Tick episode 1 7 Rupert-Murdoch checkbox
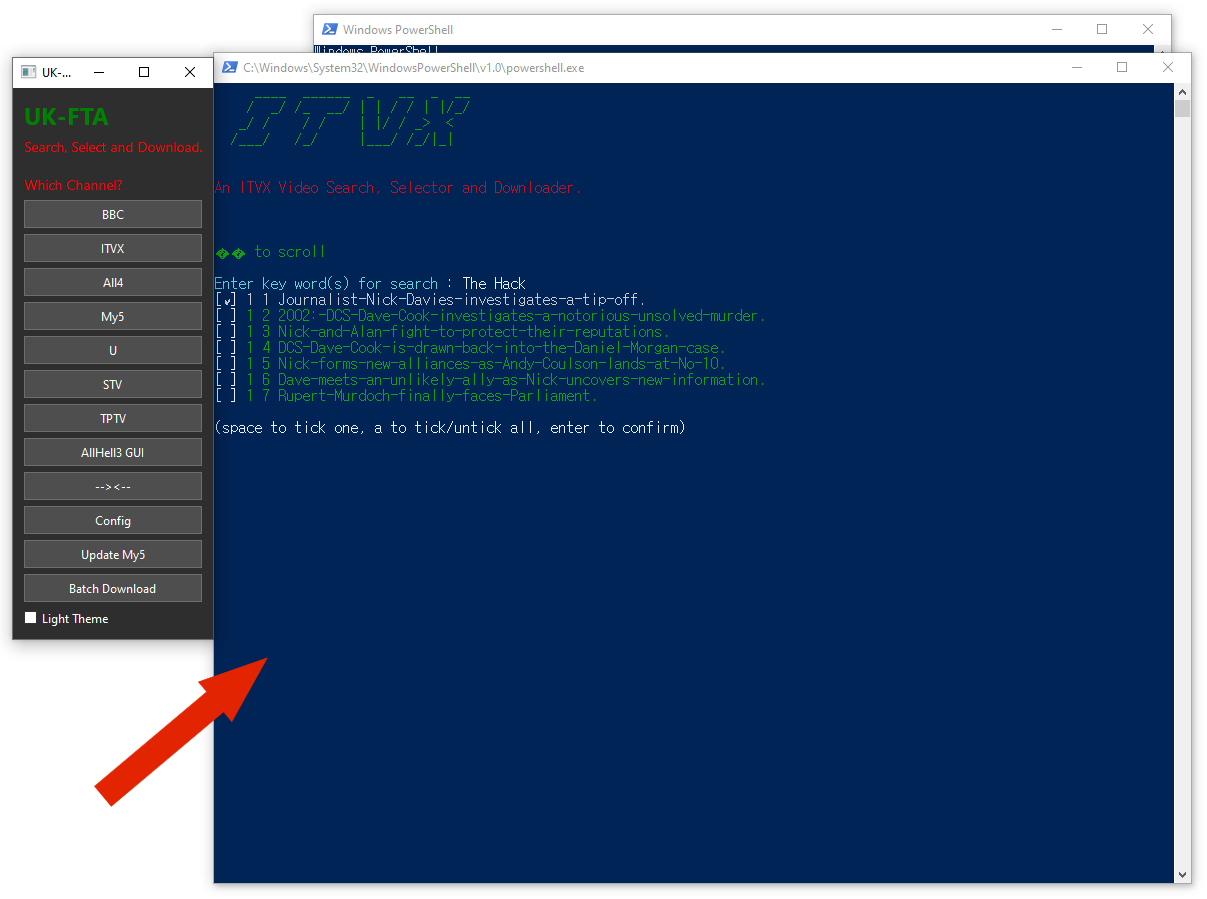The image size is (1207, 899). click(x=226, y=396)
